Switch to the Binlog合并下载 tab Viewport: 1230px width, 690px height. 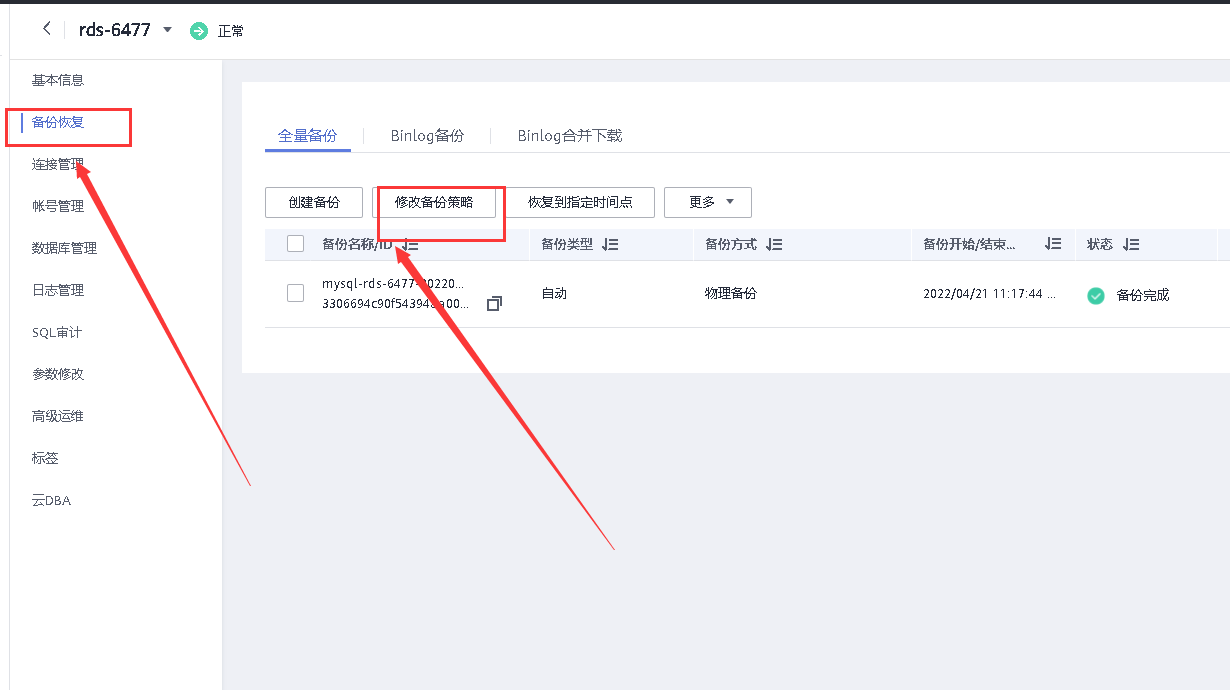coord(570,136)
